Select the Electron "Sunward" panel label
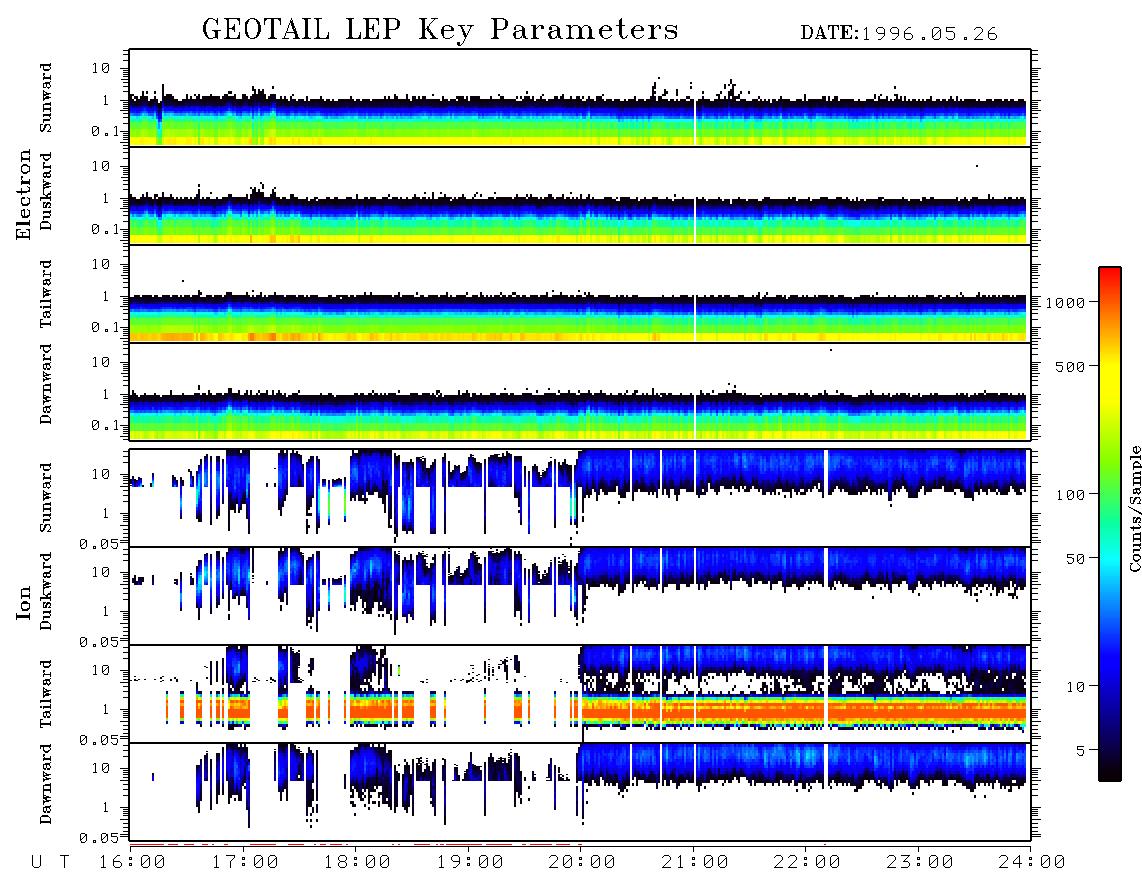This screenshot has width=1142, height=880. pos(46,98)
